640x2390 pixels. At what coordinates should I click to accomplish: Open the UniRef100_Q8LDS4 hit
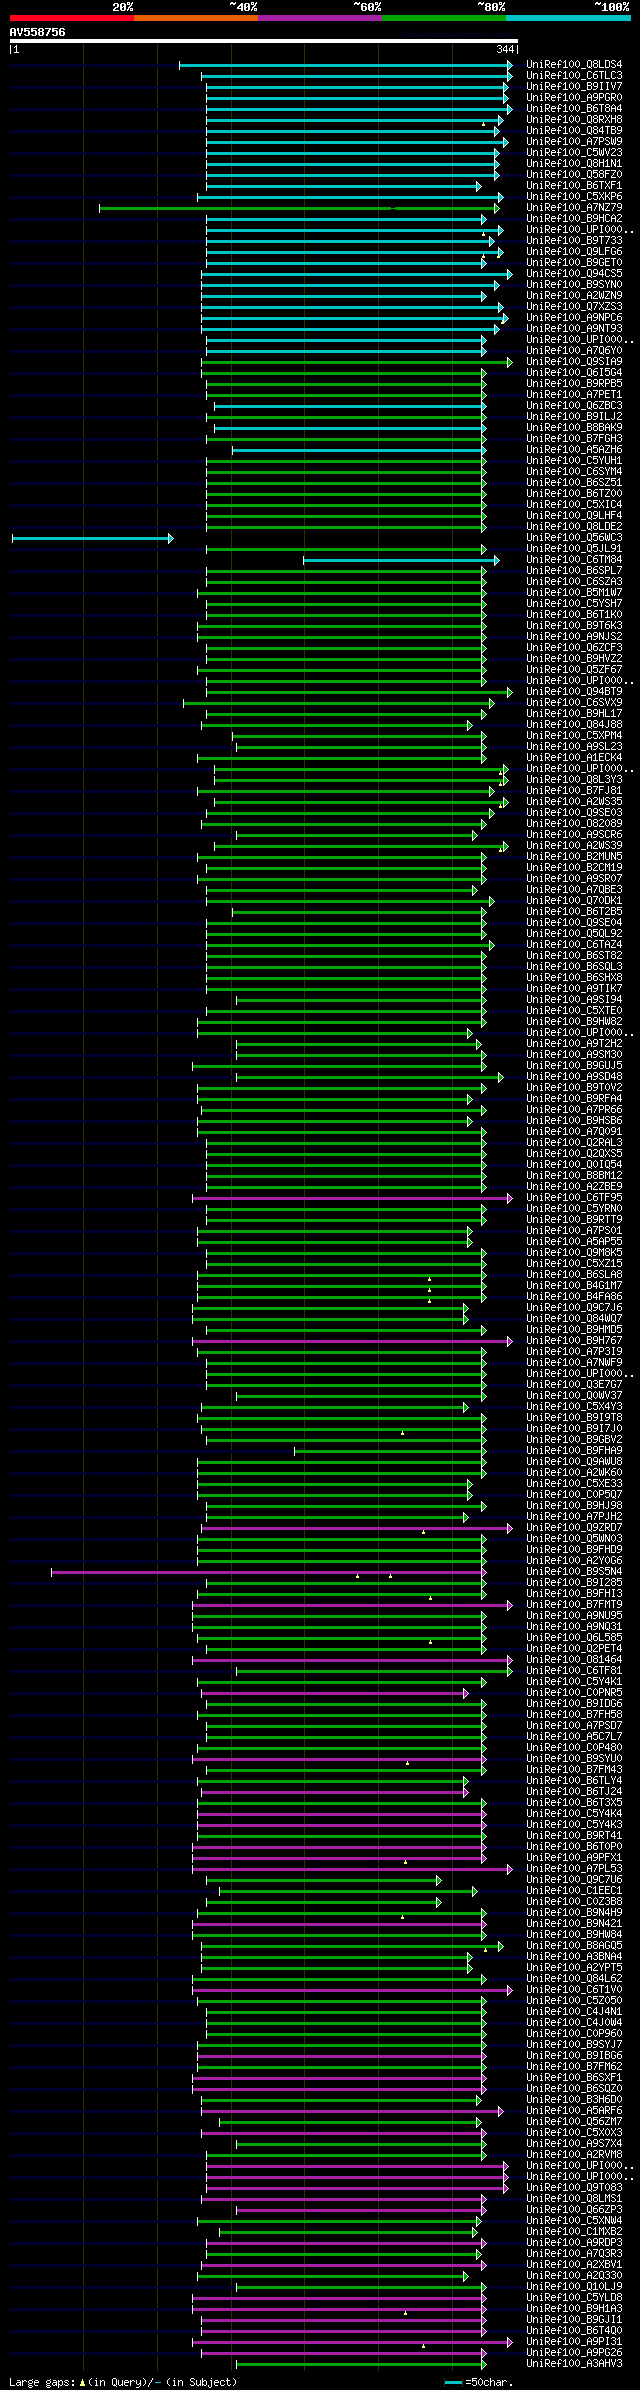pyautogui.click(x=574, y=65)
